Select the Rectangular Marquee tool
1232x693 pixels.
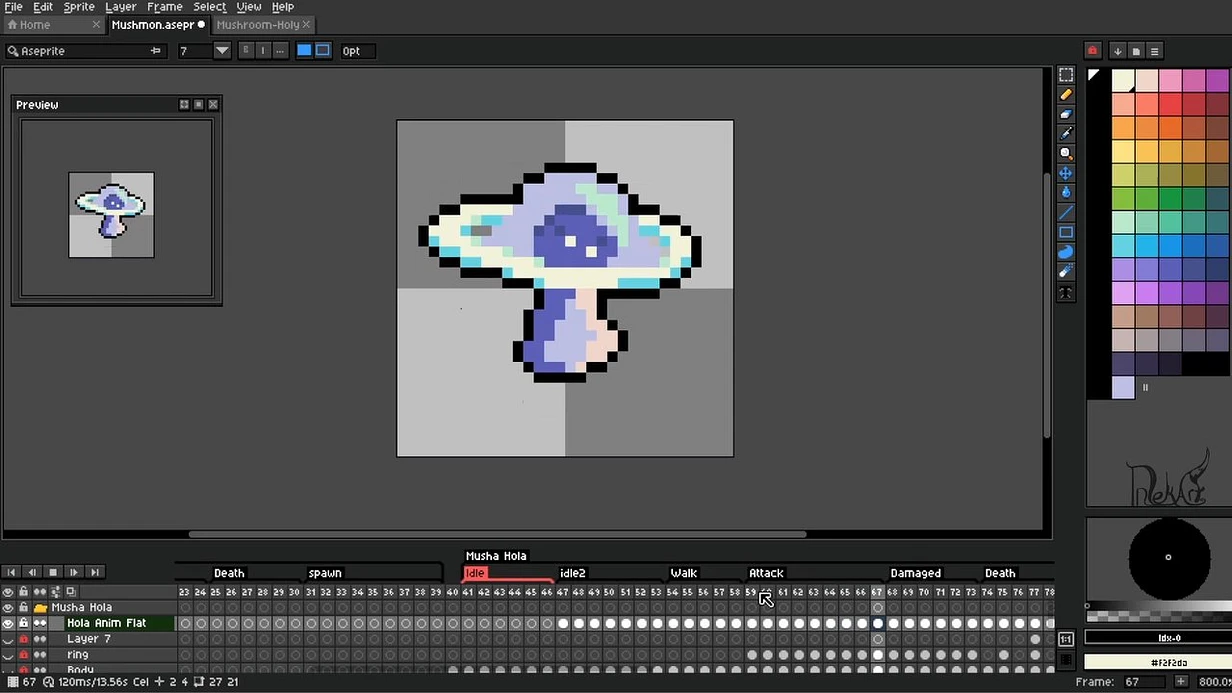click(x=1066, y=75)
